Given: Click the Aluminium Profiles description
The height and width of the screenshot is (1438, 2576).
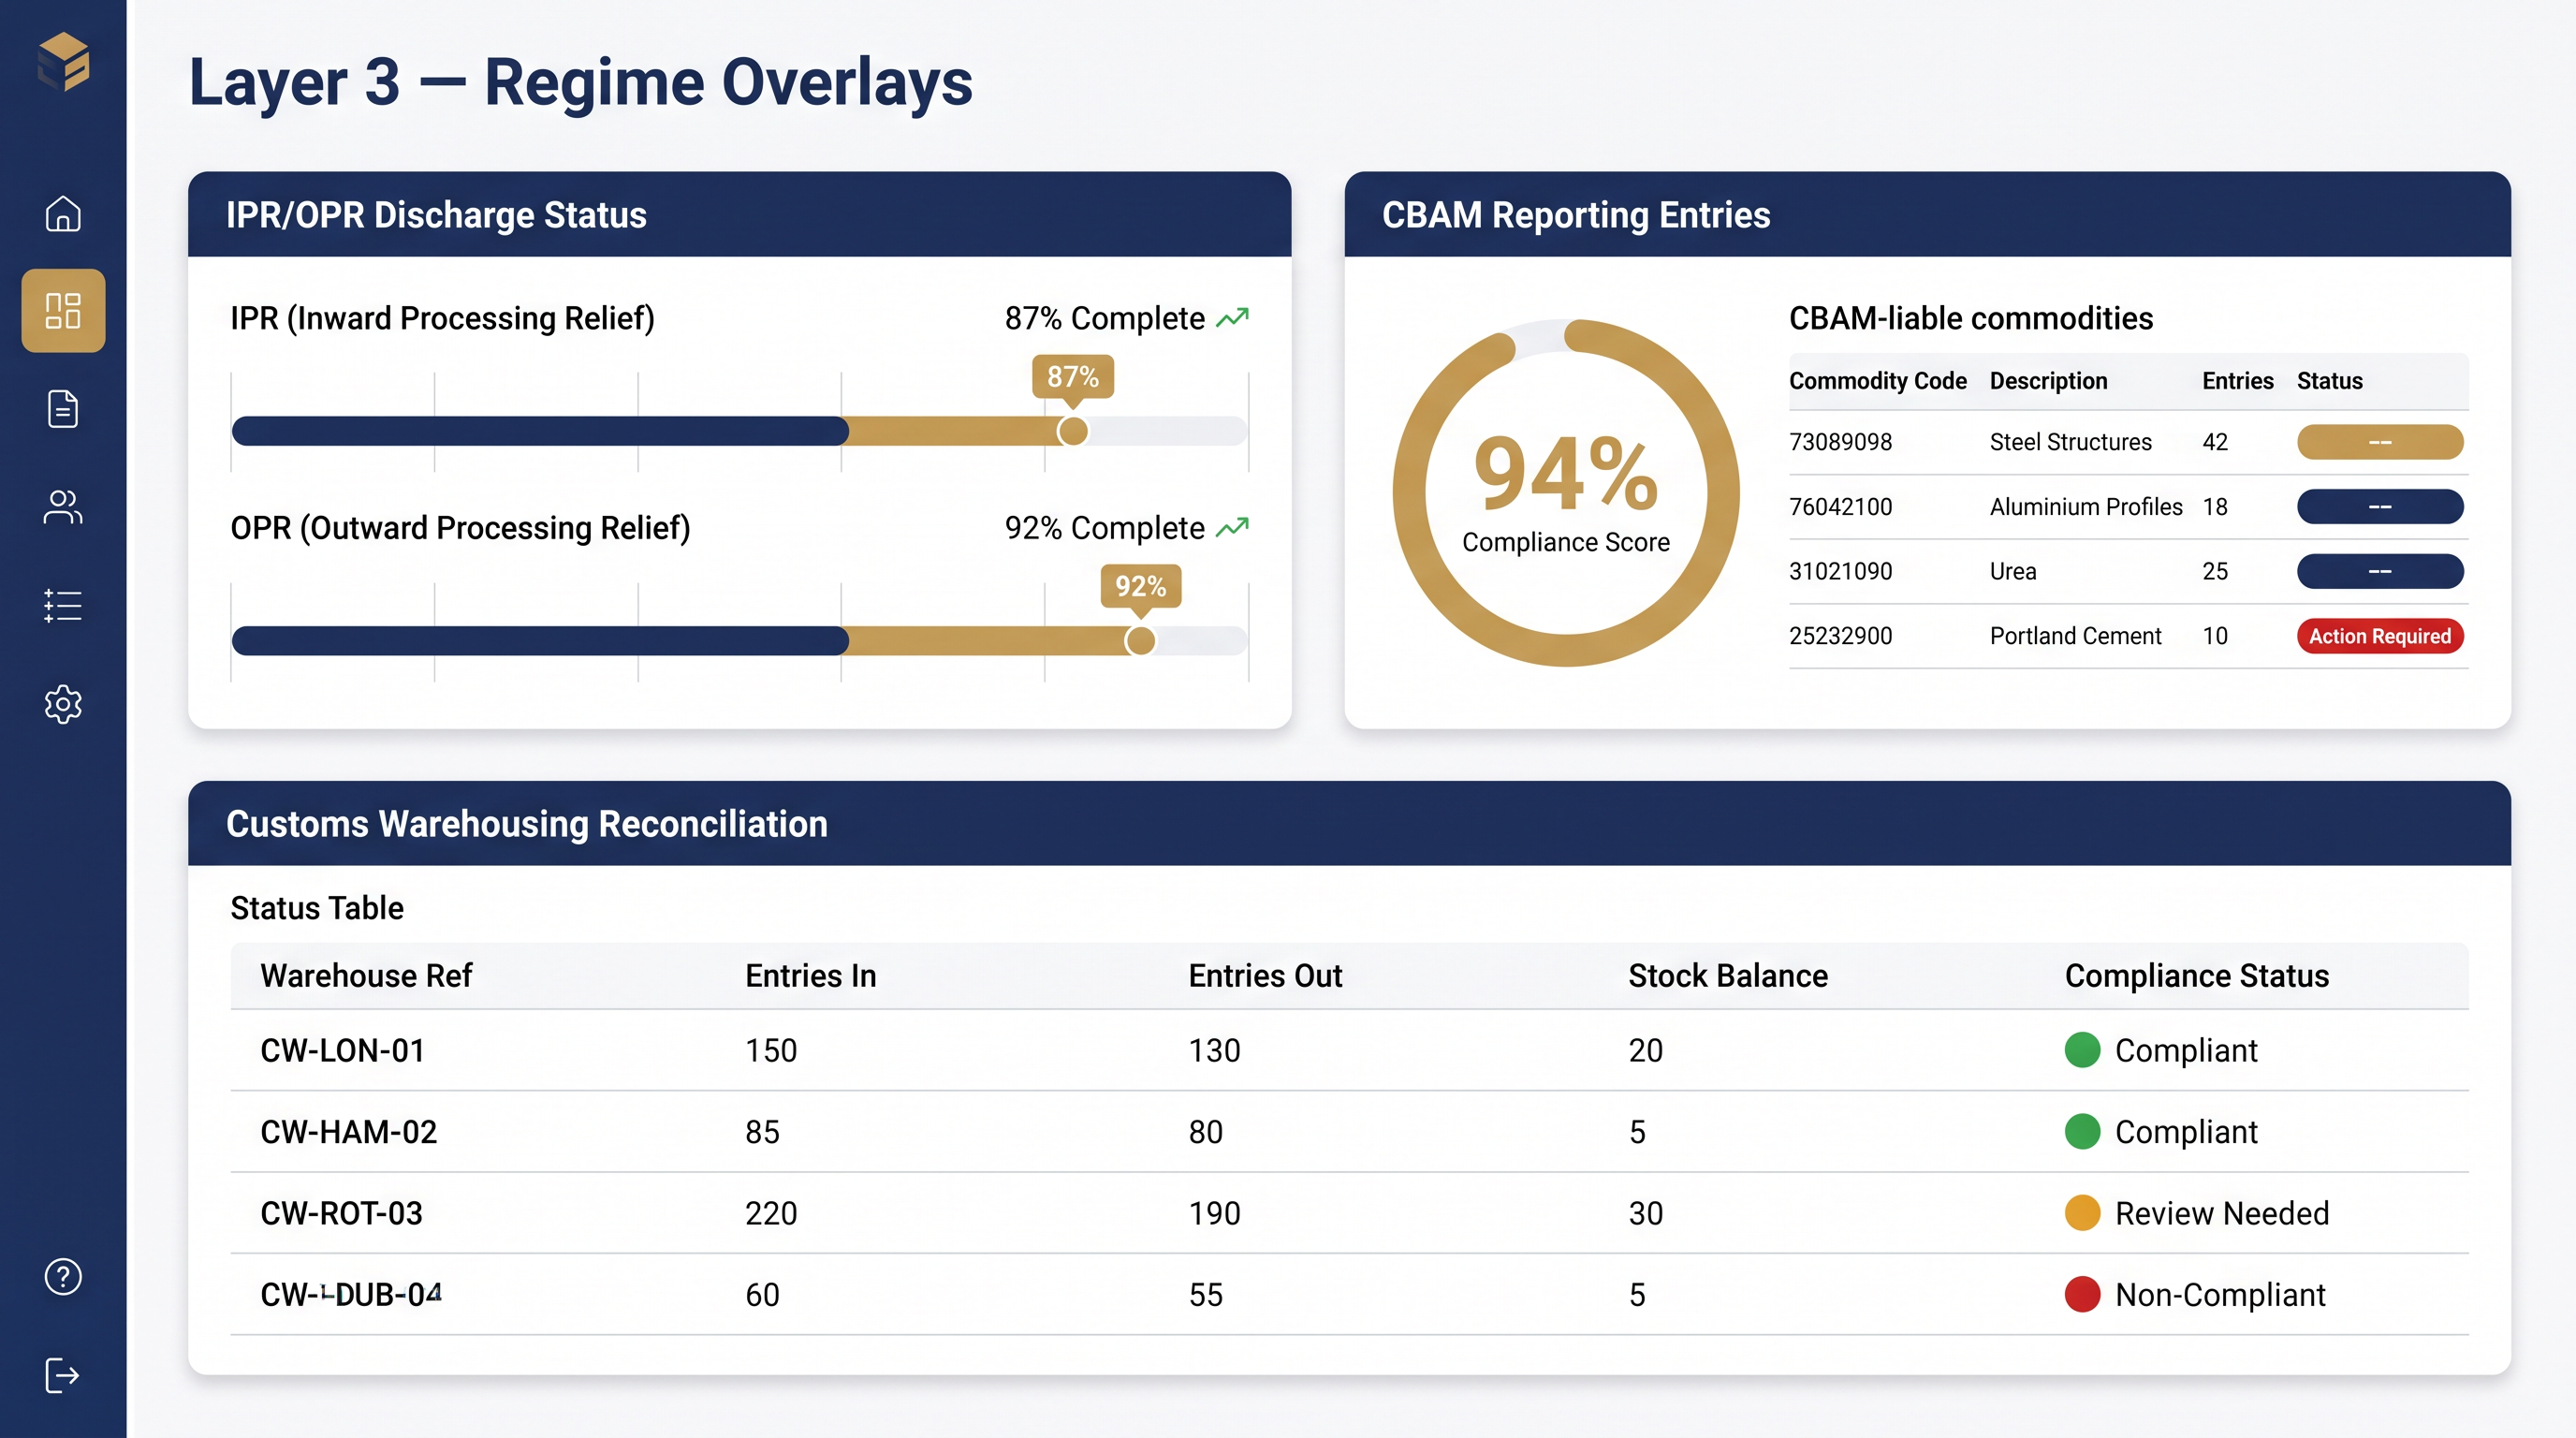Looking at the screenshot, I should [x=2086, y=507].
